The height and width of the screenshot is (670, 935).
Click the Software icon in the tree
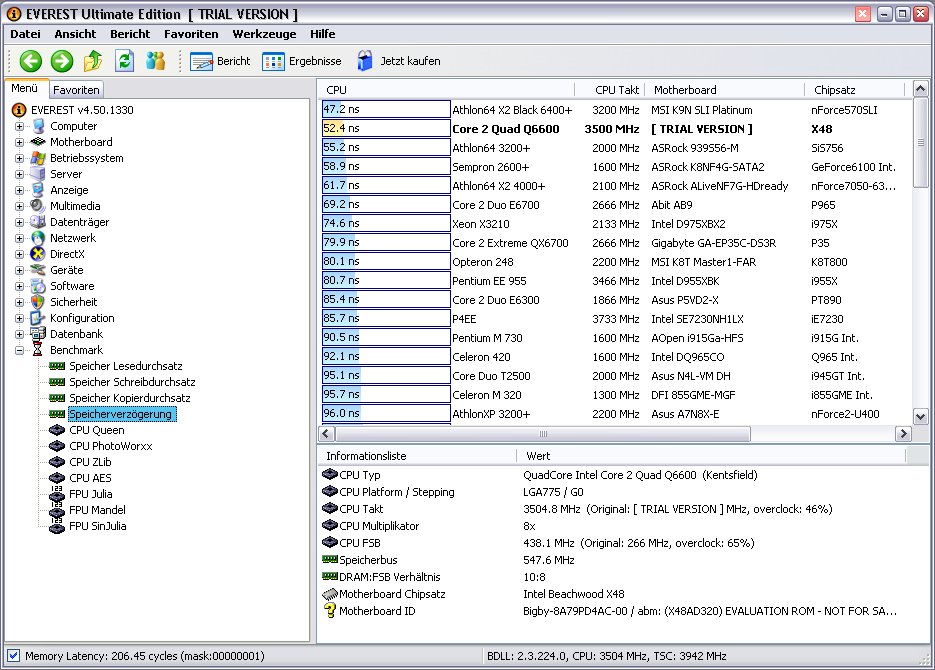click(38, 286)
